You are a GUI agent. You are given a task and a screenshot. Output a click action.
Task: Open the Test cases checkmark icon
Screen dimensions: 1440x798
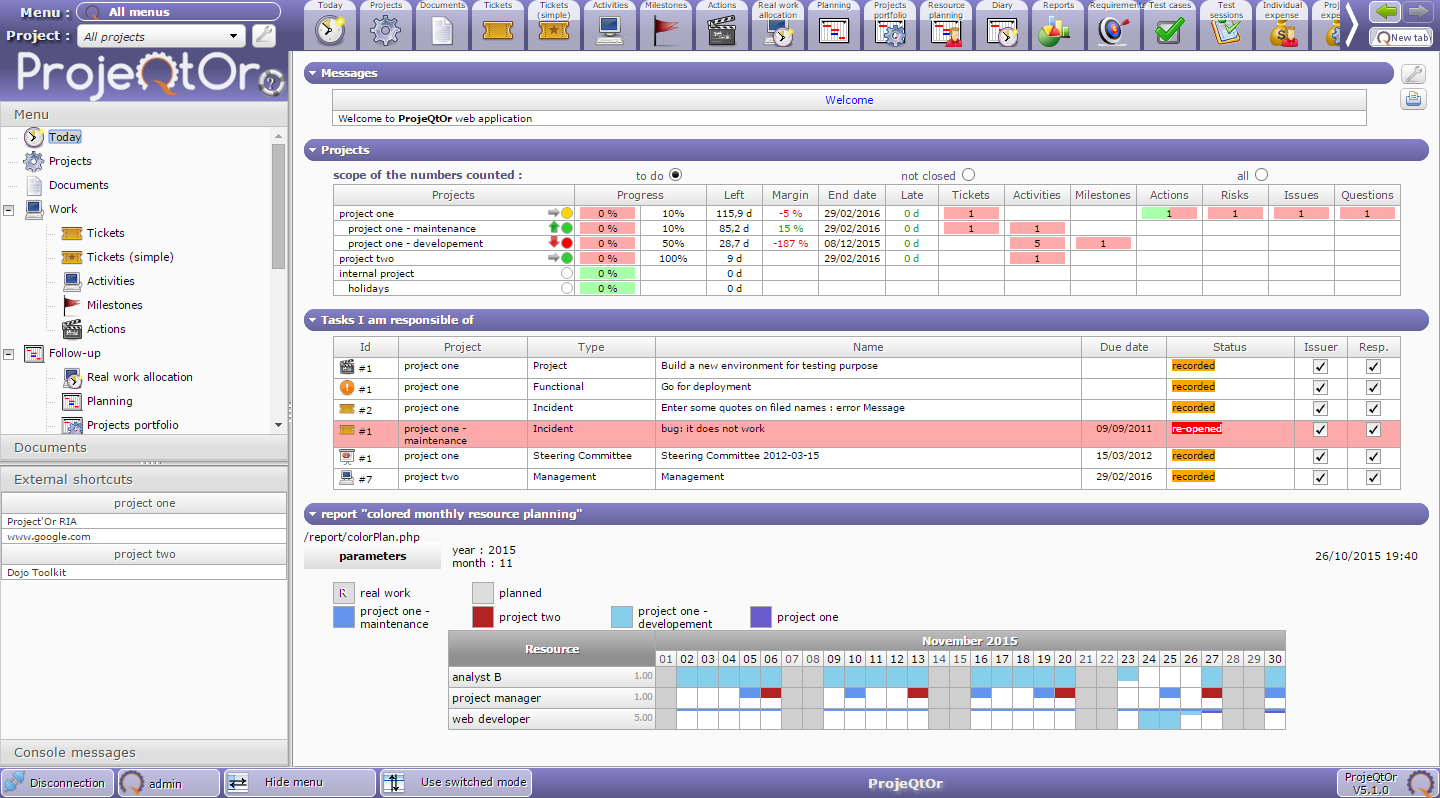coord(1169,32)
